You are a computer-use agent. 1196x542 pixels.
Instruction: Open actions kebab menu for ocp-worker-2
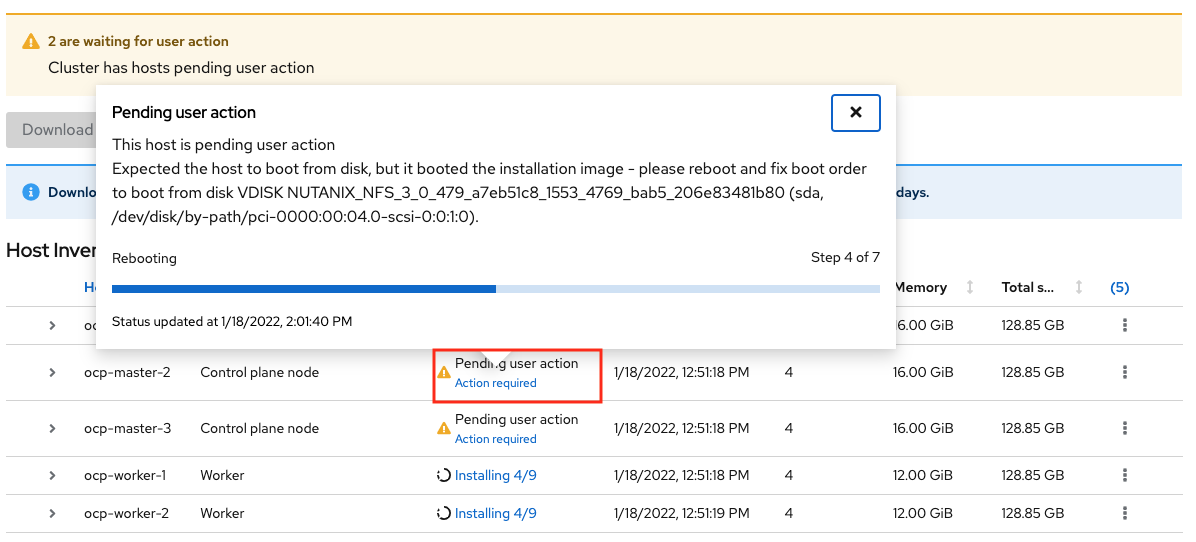pos(1125,513)
